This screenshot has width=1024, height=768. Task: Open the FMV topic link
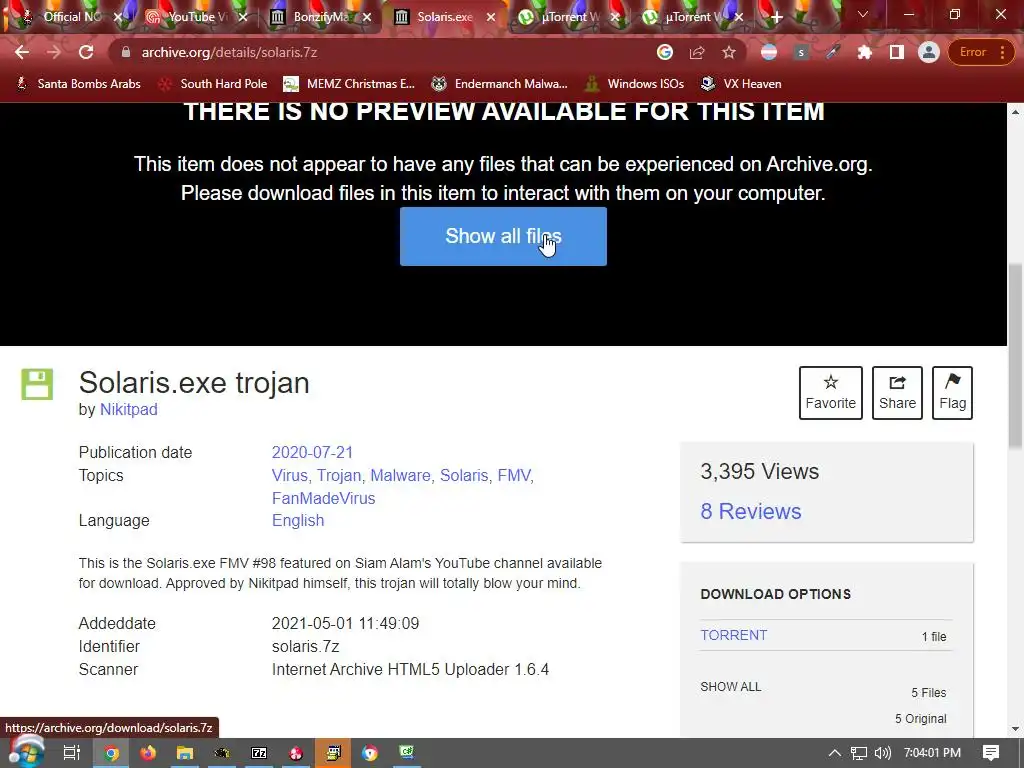point(515,475)
